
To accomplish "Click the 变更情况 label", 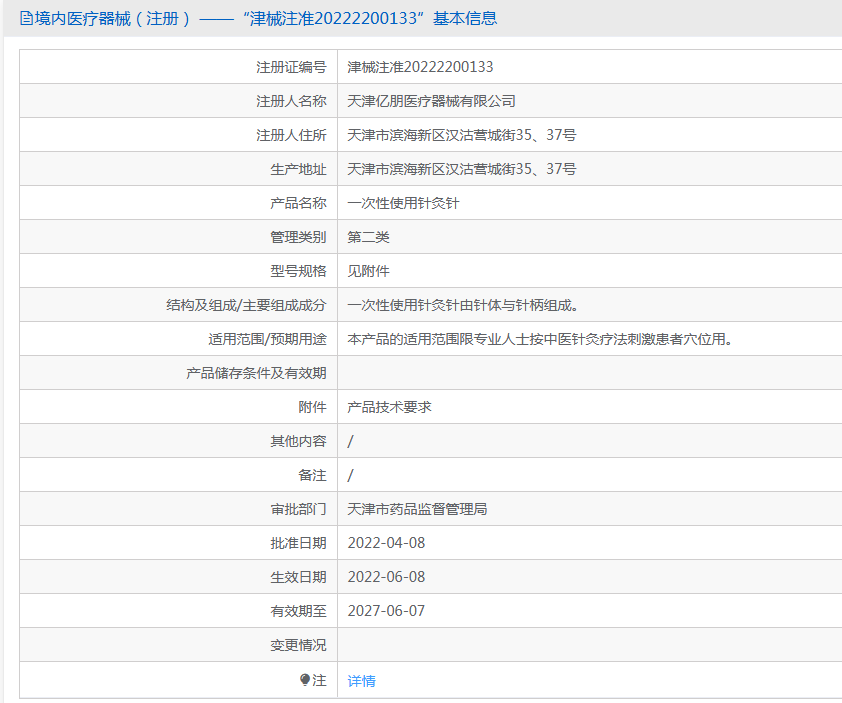I will pos(298,645).
